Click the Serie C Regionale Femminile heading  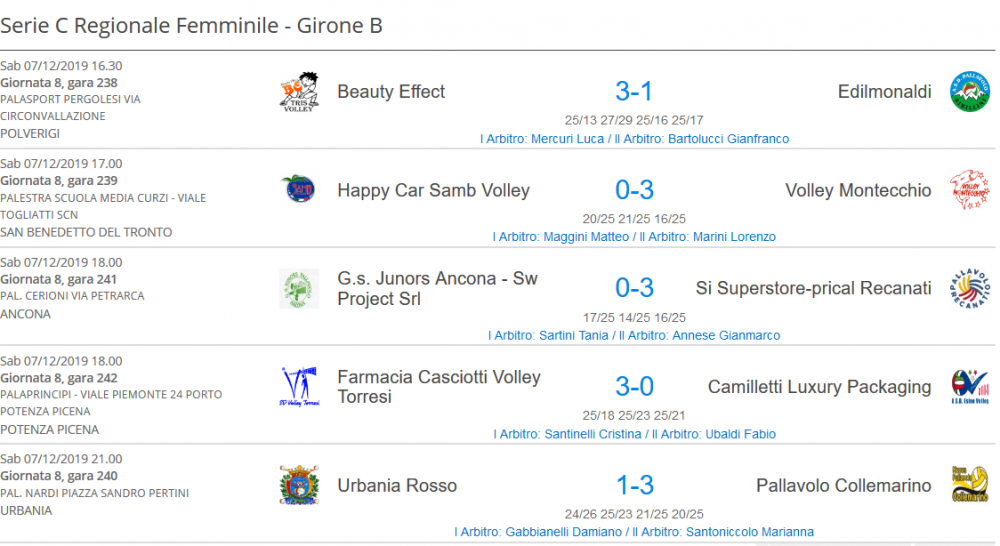191,26
